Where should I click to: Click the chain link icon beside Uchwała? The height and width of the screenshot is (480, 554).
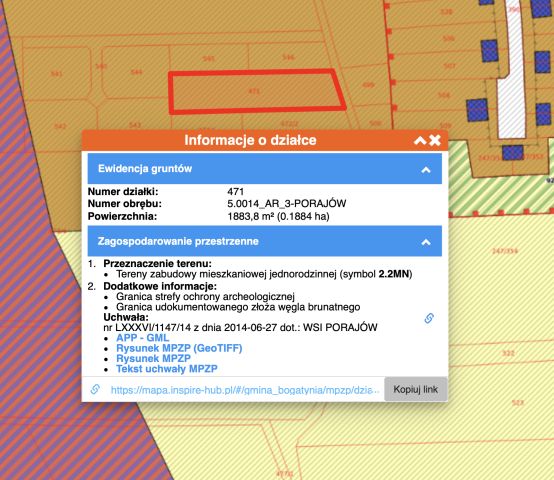point(429,318)
